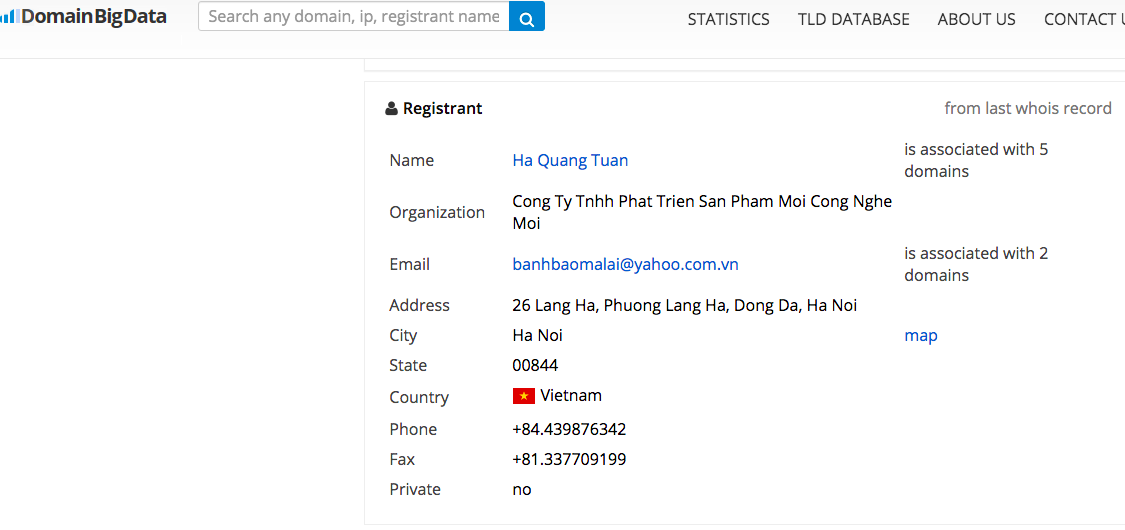Click the banhbaomalai@yahoo.com.vn email link
Screen dimensions: 1125x530
(x=626, y=265)
